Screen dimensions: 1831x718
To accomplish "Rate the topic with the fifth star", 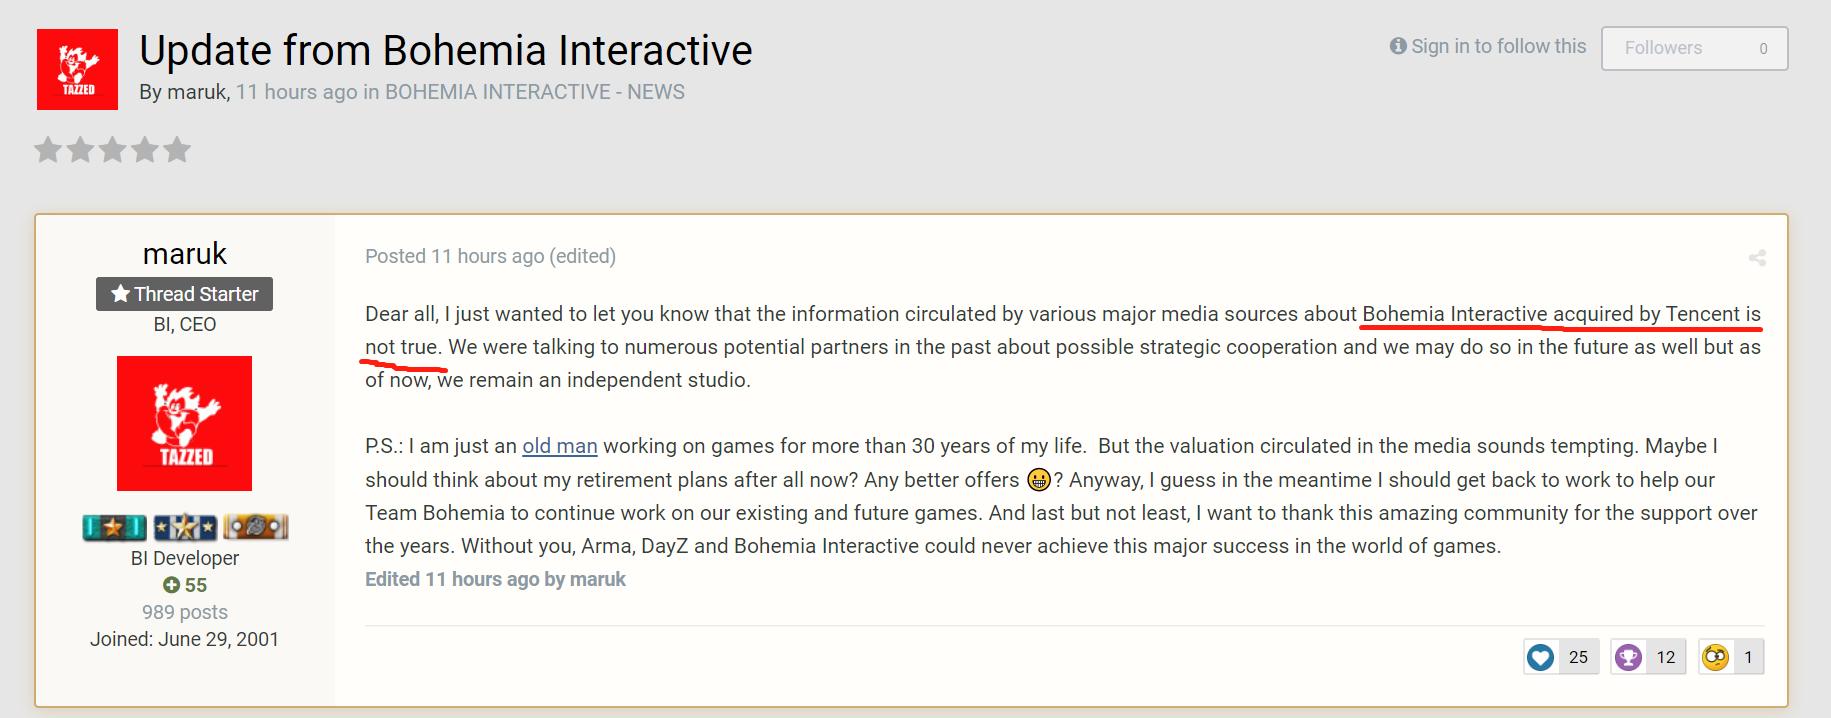I will (x=177, y=150).
